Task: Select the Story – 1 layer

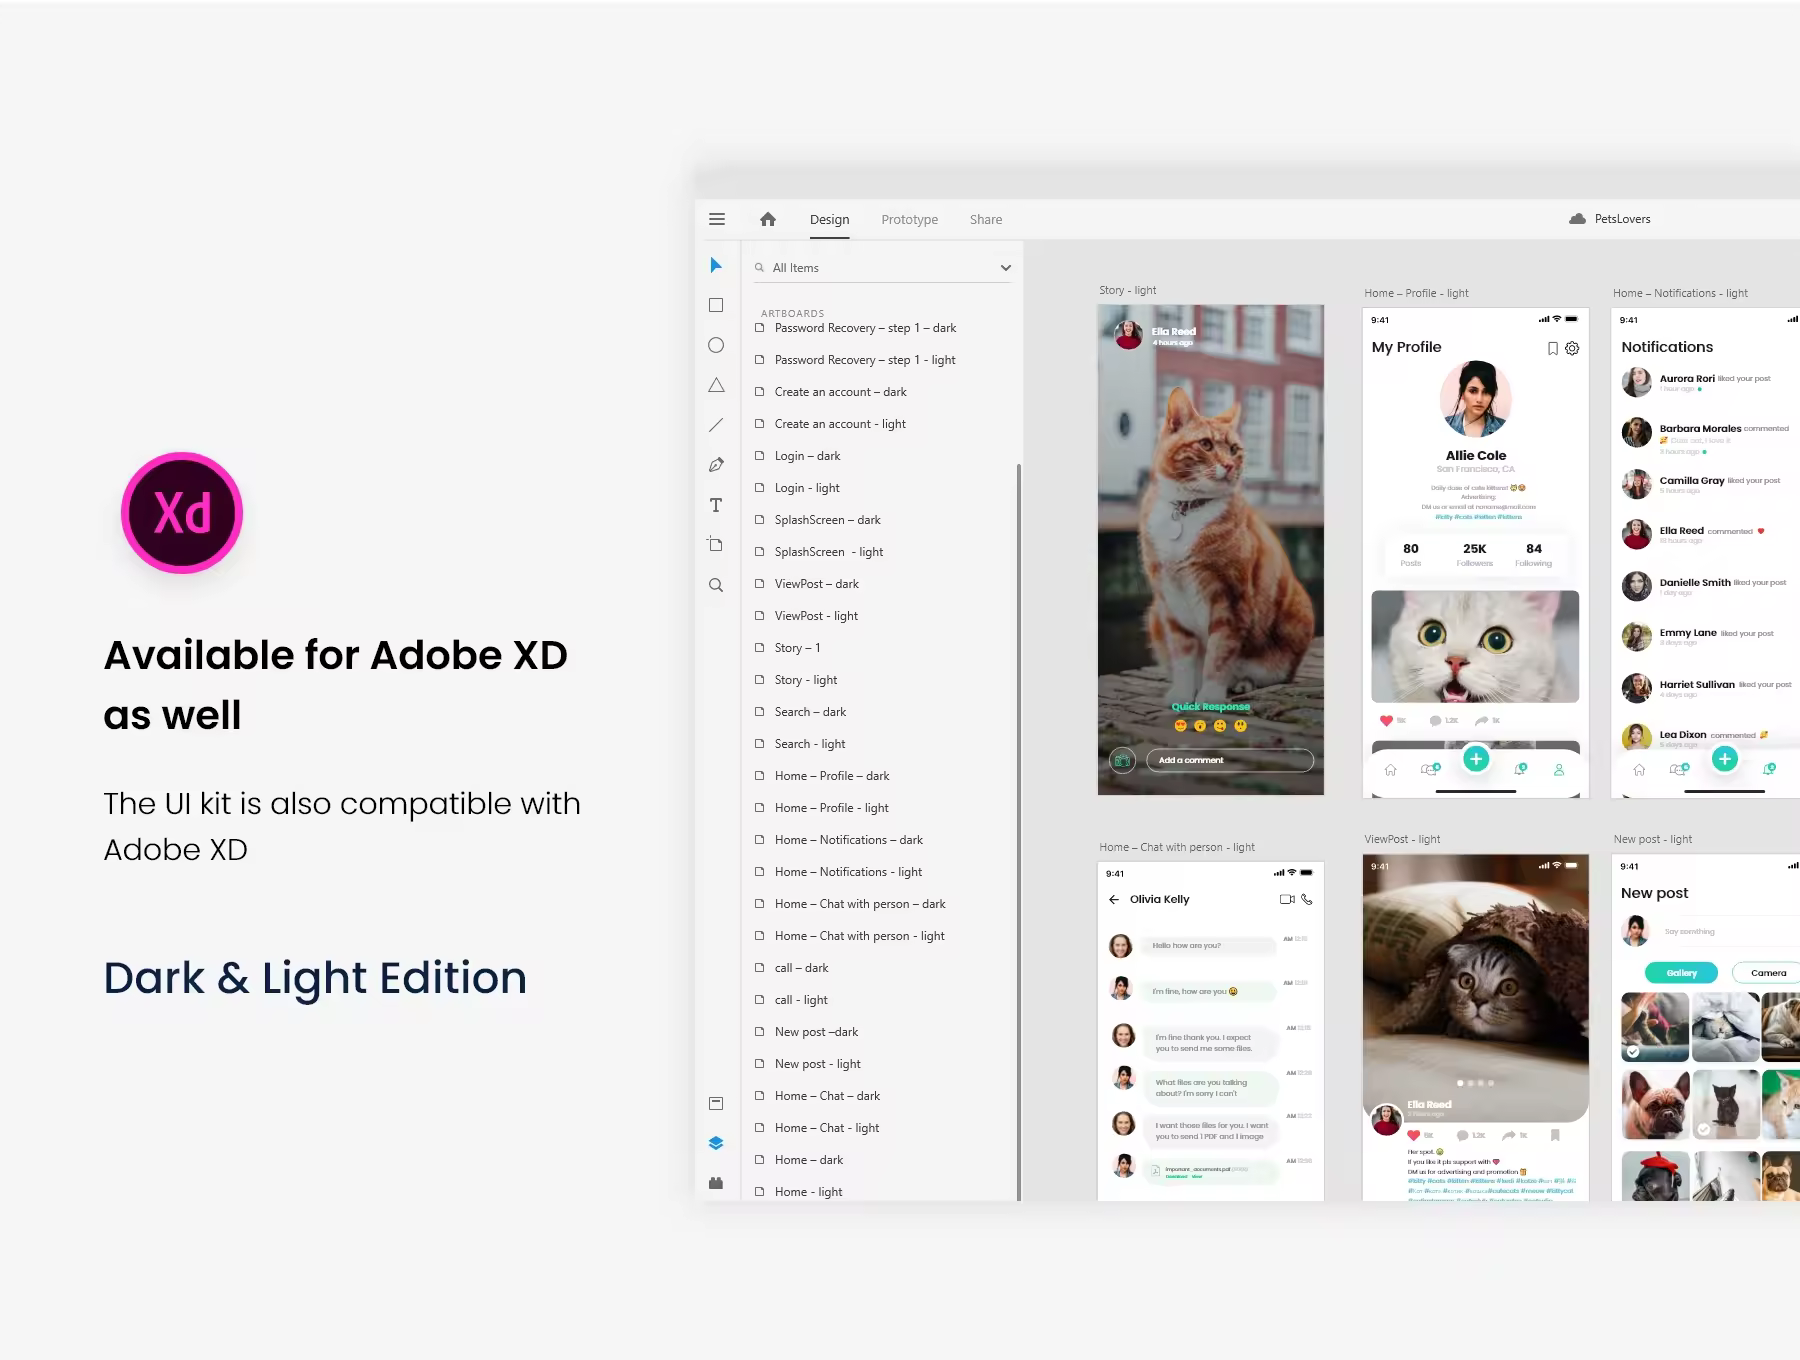Action: [797, 648]
